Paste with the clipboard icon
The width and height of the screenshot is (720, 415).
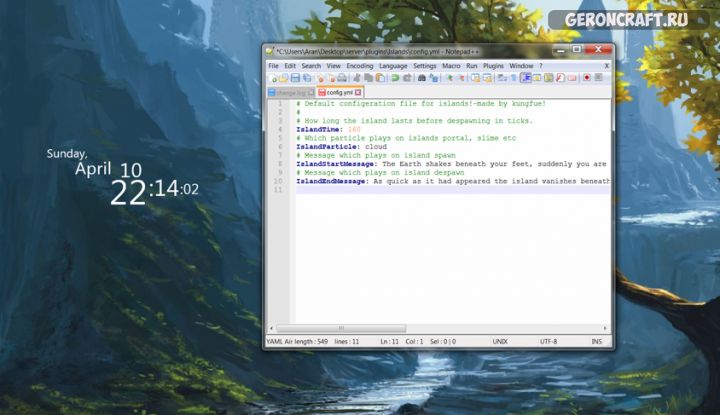[x=380, y=78]
